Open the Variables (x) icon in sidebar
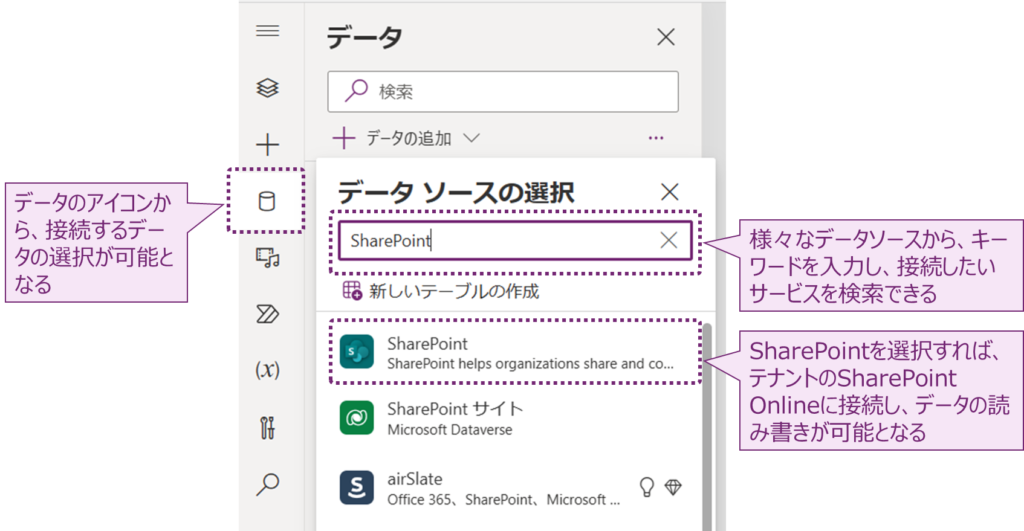Viewport: 1024px width, 531px height. (x=268, y=370)
